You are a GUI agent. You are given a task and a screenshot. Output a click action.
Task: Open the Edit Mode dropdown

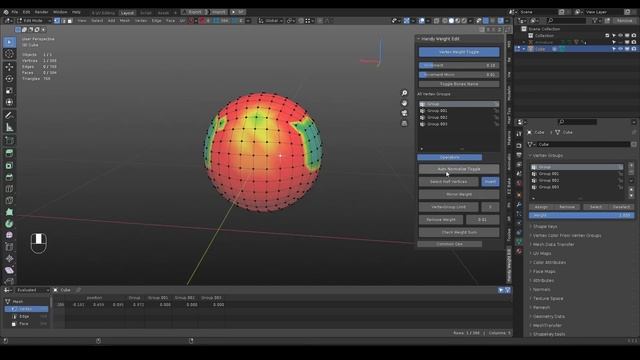[34, 20]
